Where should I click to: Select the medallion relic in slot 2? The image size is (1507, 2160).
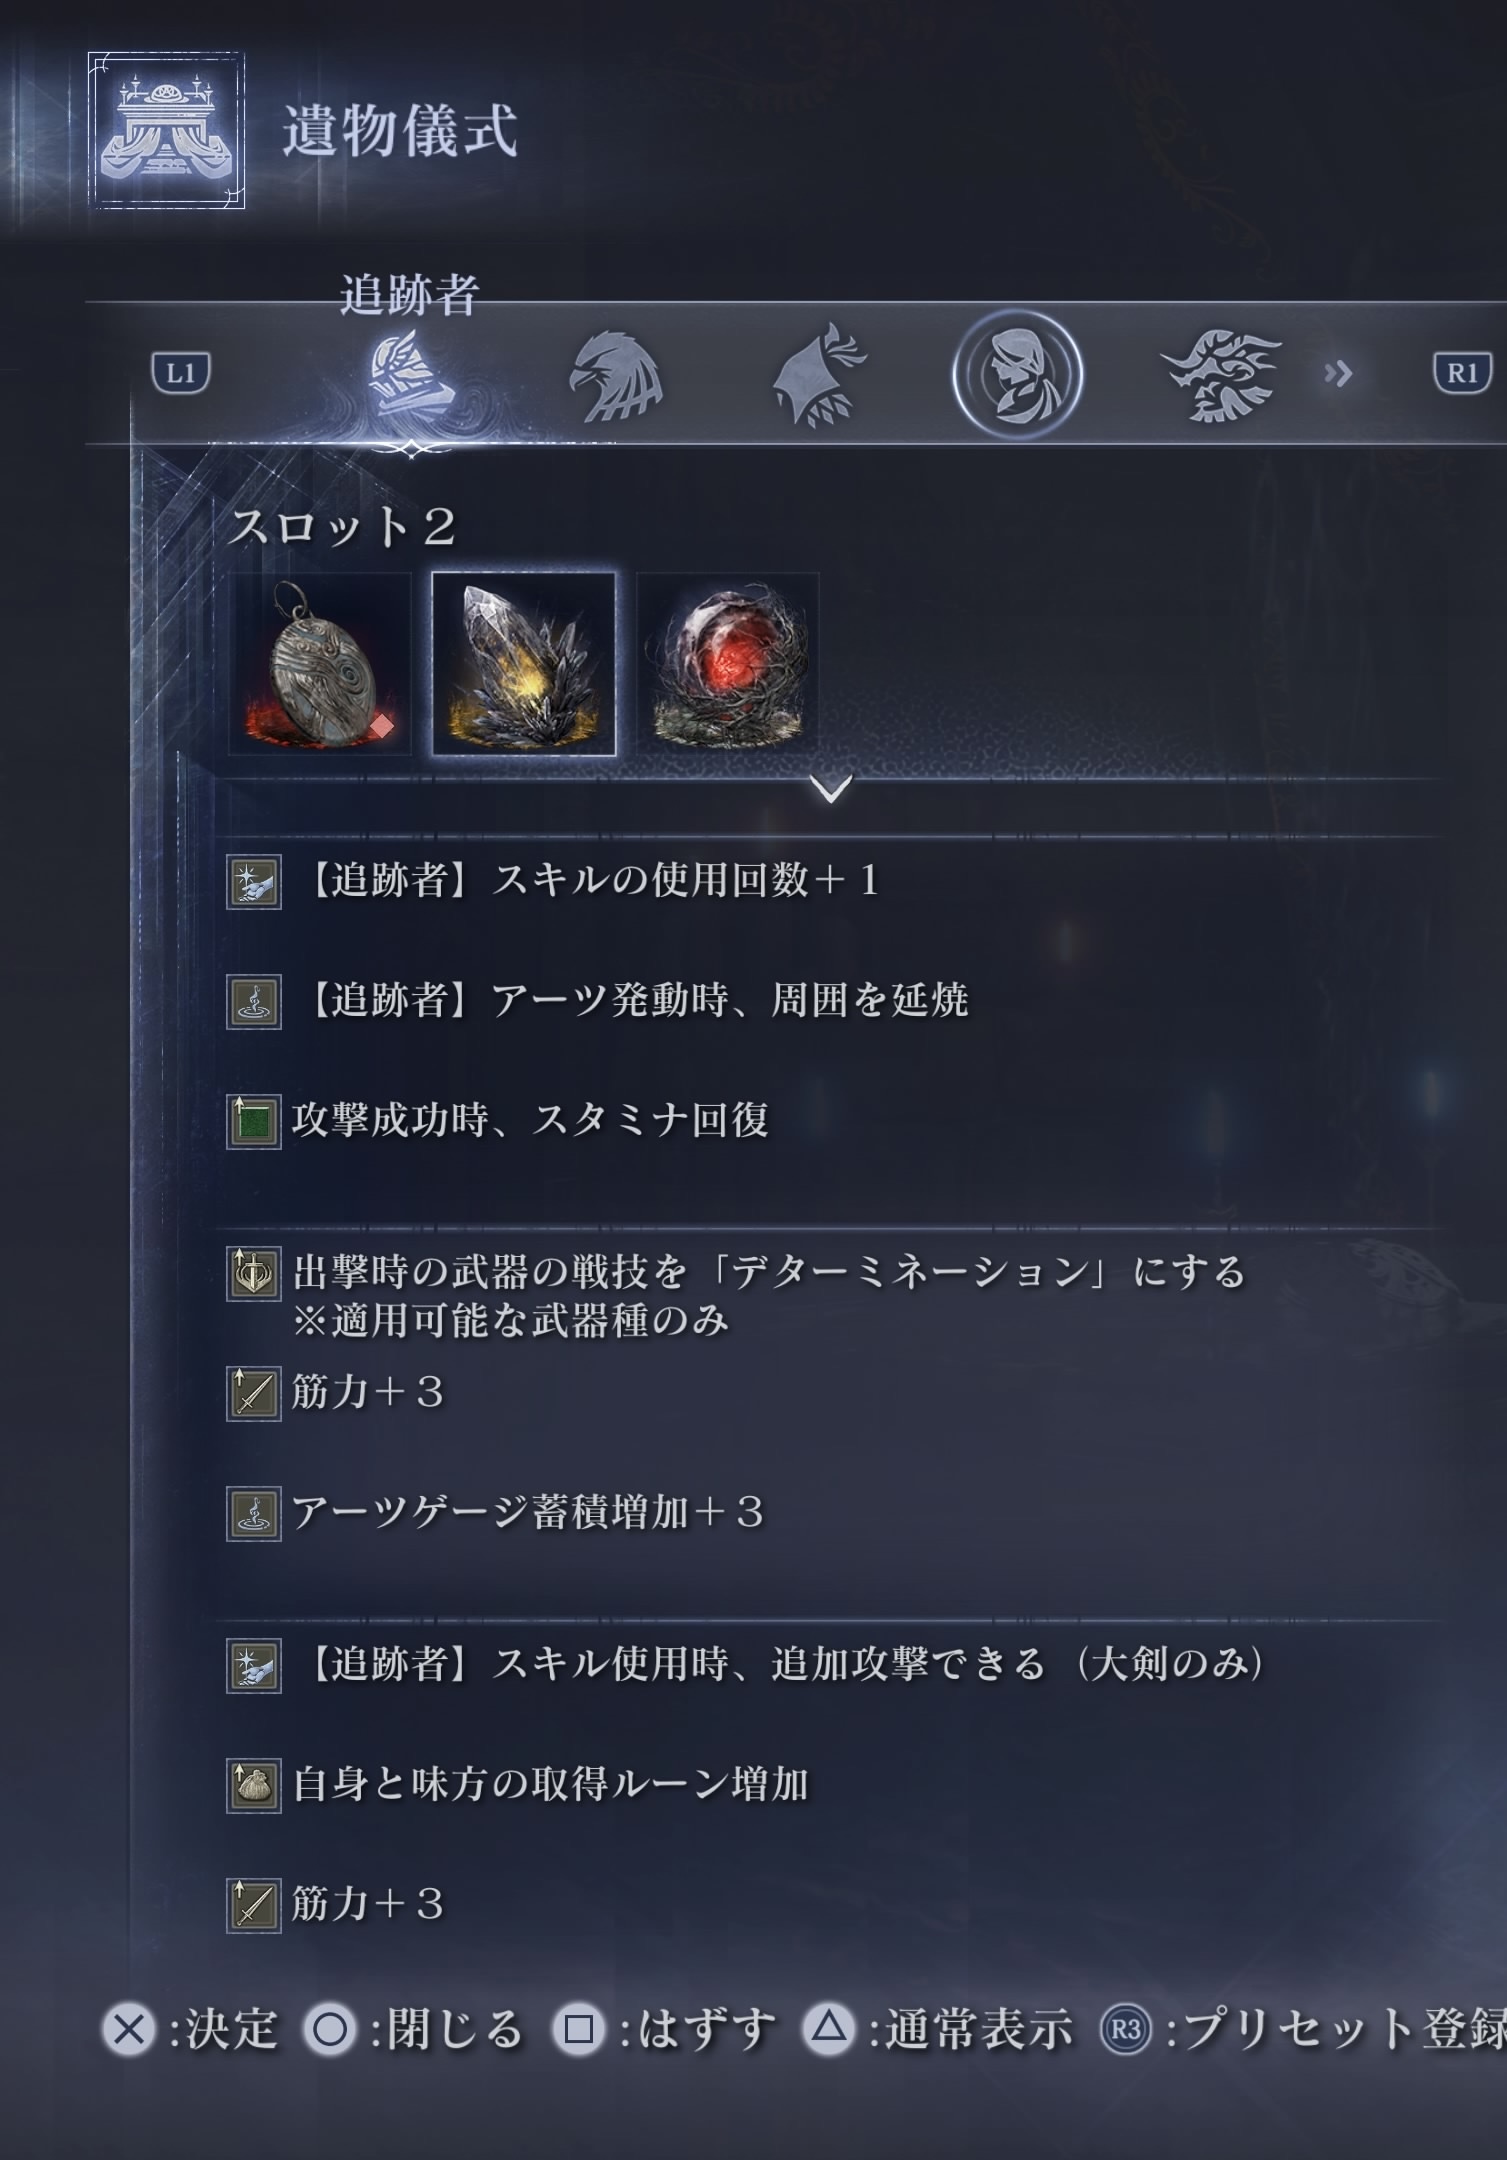point(321,664)
